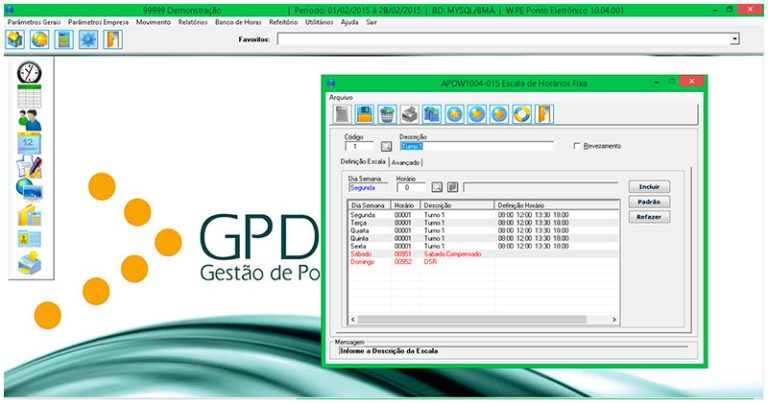Enable the Revezamento checkbox
This screenshot has height=407, width=768.
pos(578,146)
